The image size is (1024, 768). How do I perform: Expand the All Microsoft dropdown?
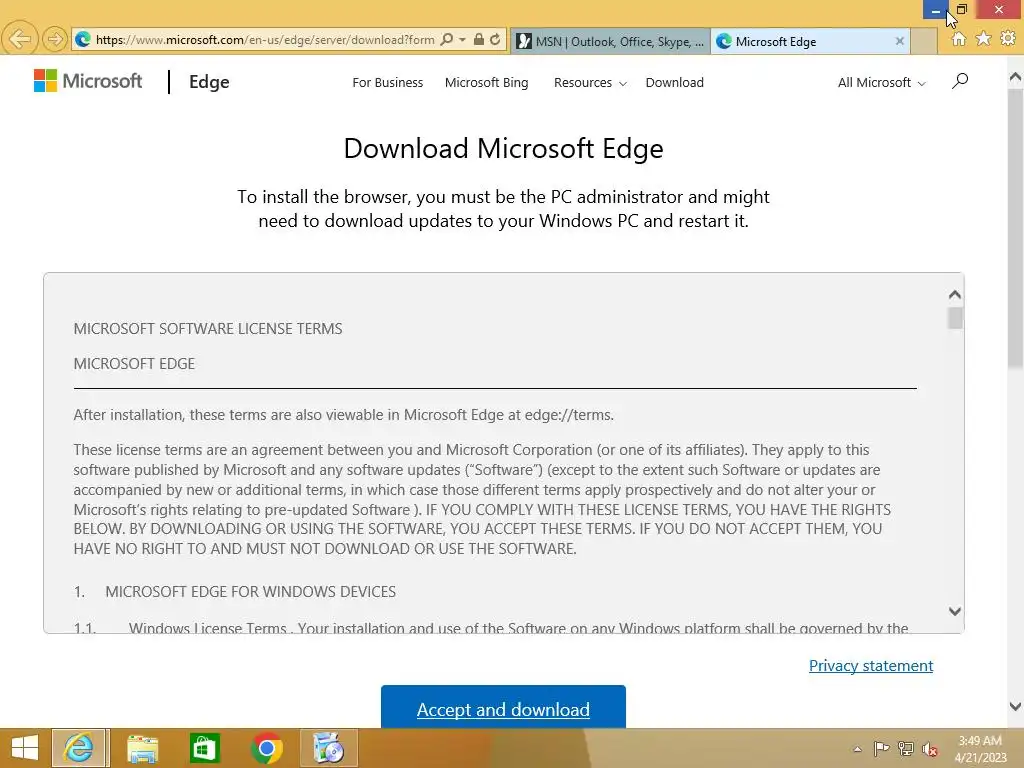pyautogui.click(x=882, y=82)
